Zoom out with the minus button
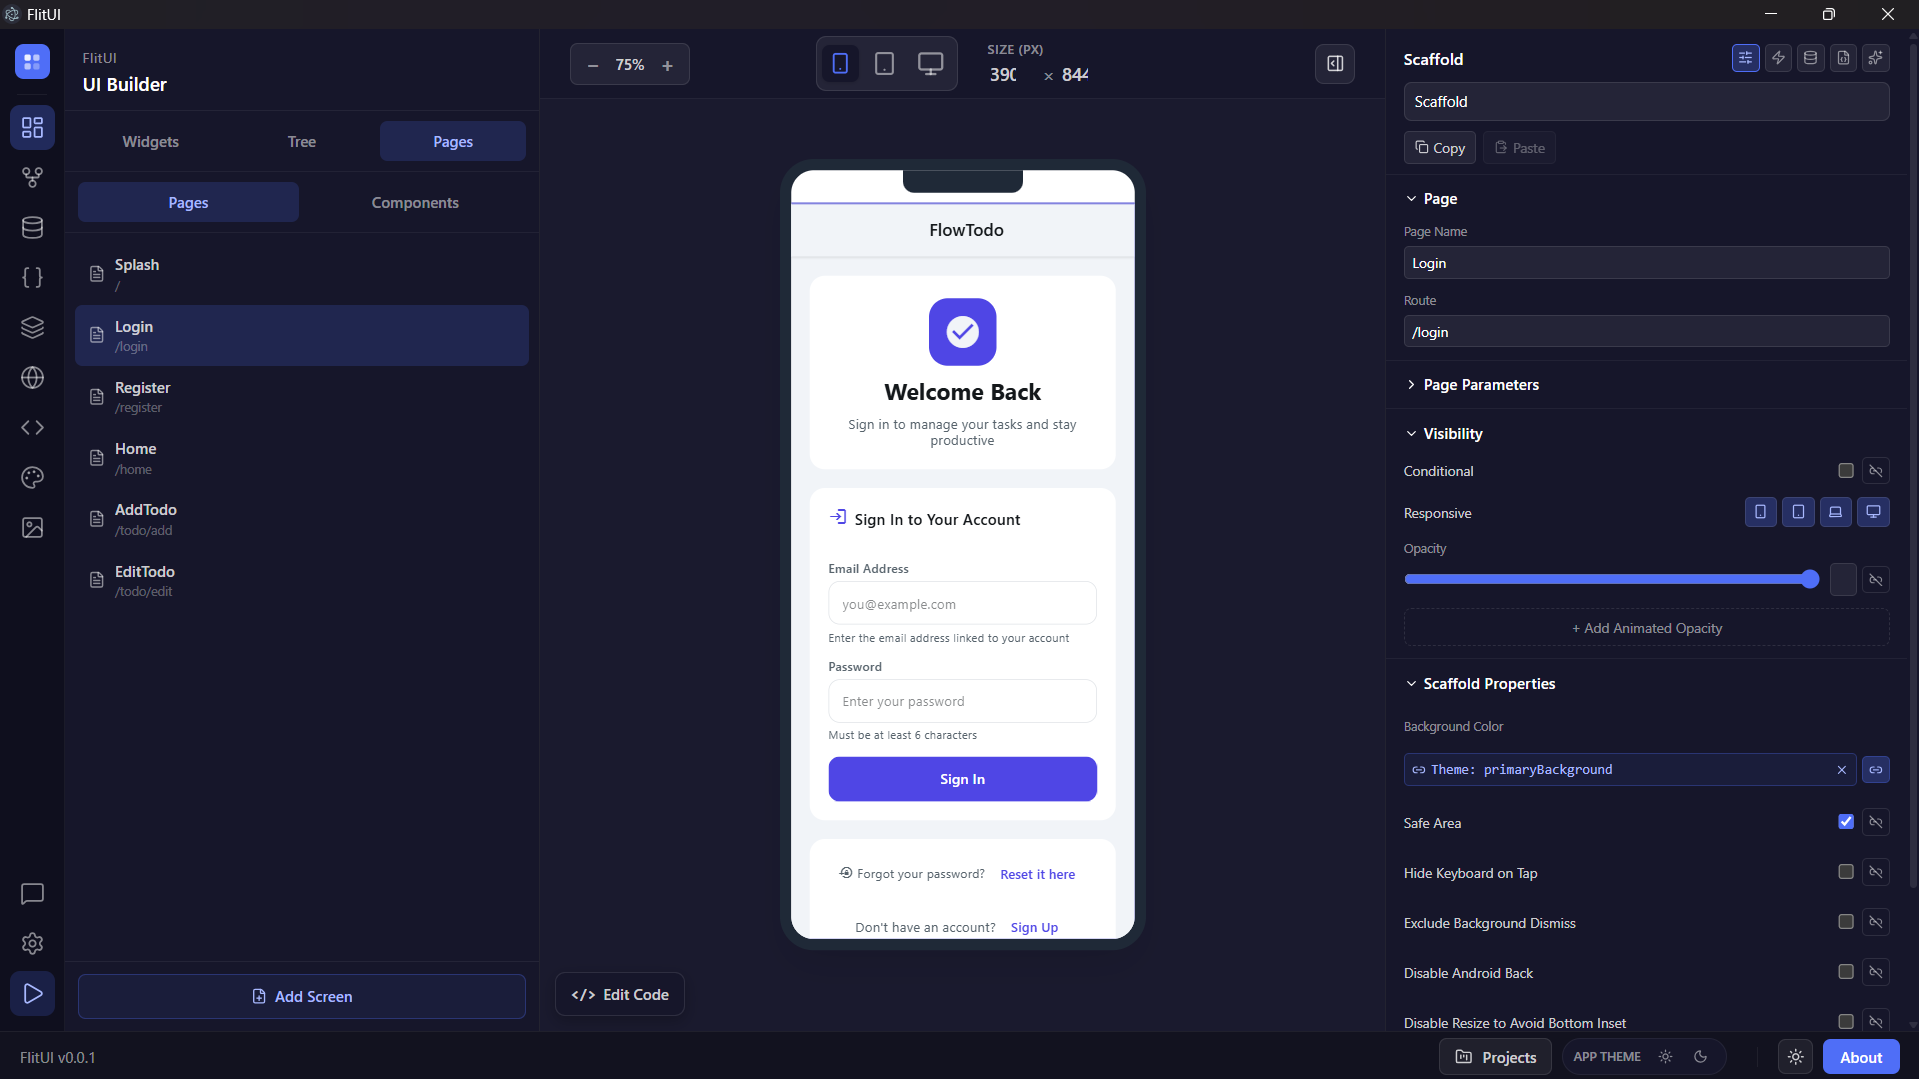 [x=593, y=65]
